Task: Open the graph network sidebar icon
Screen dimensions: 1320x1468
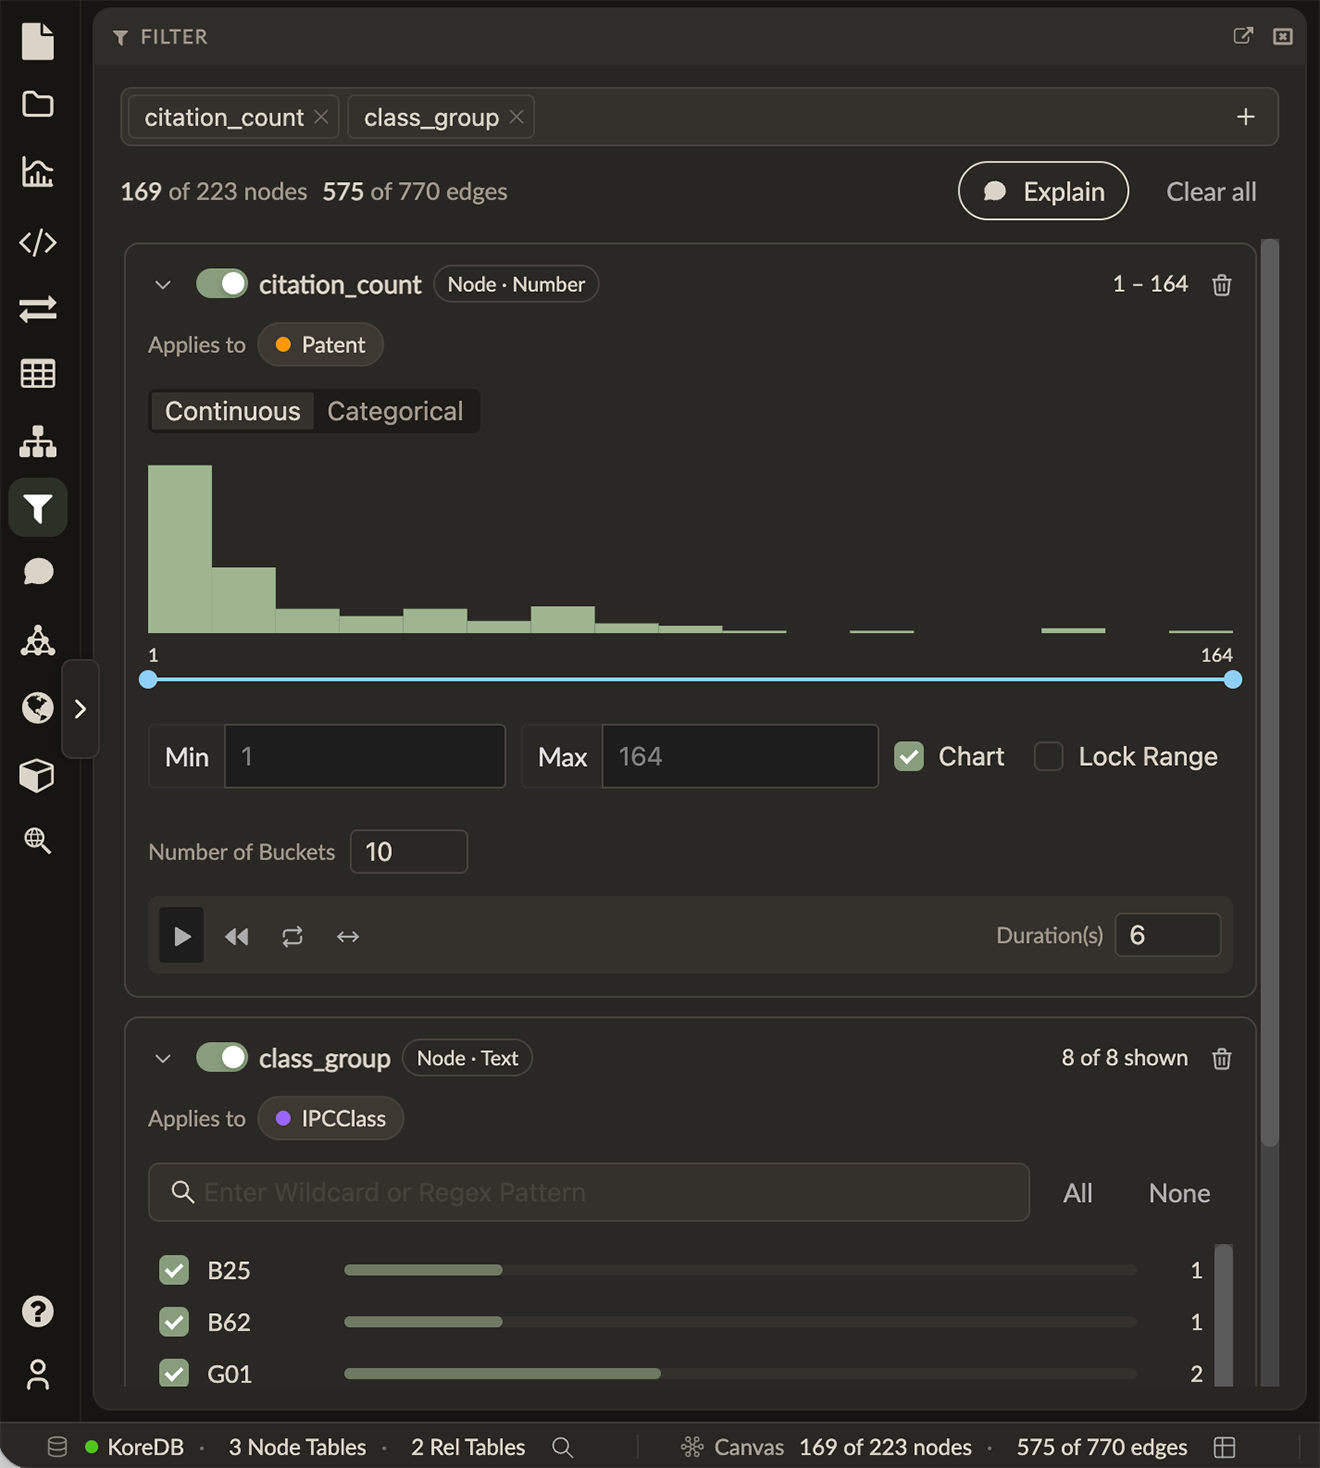Action: 38,640
